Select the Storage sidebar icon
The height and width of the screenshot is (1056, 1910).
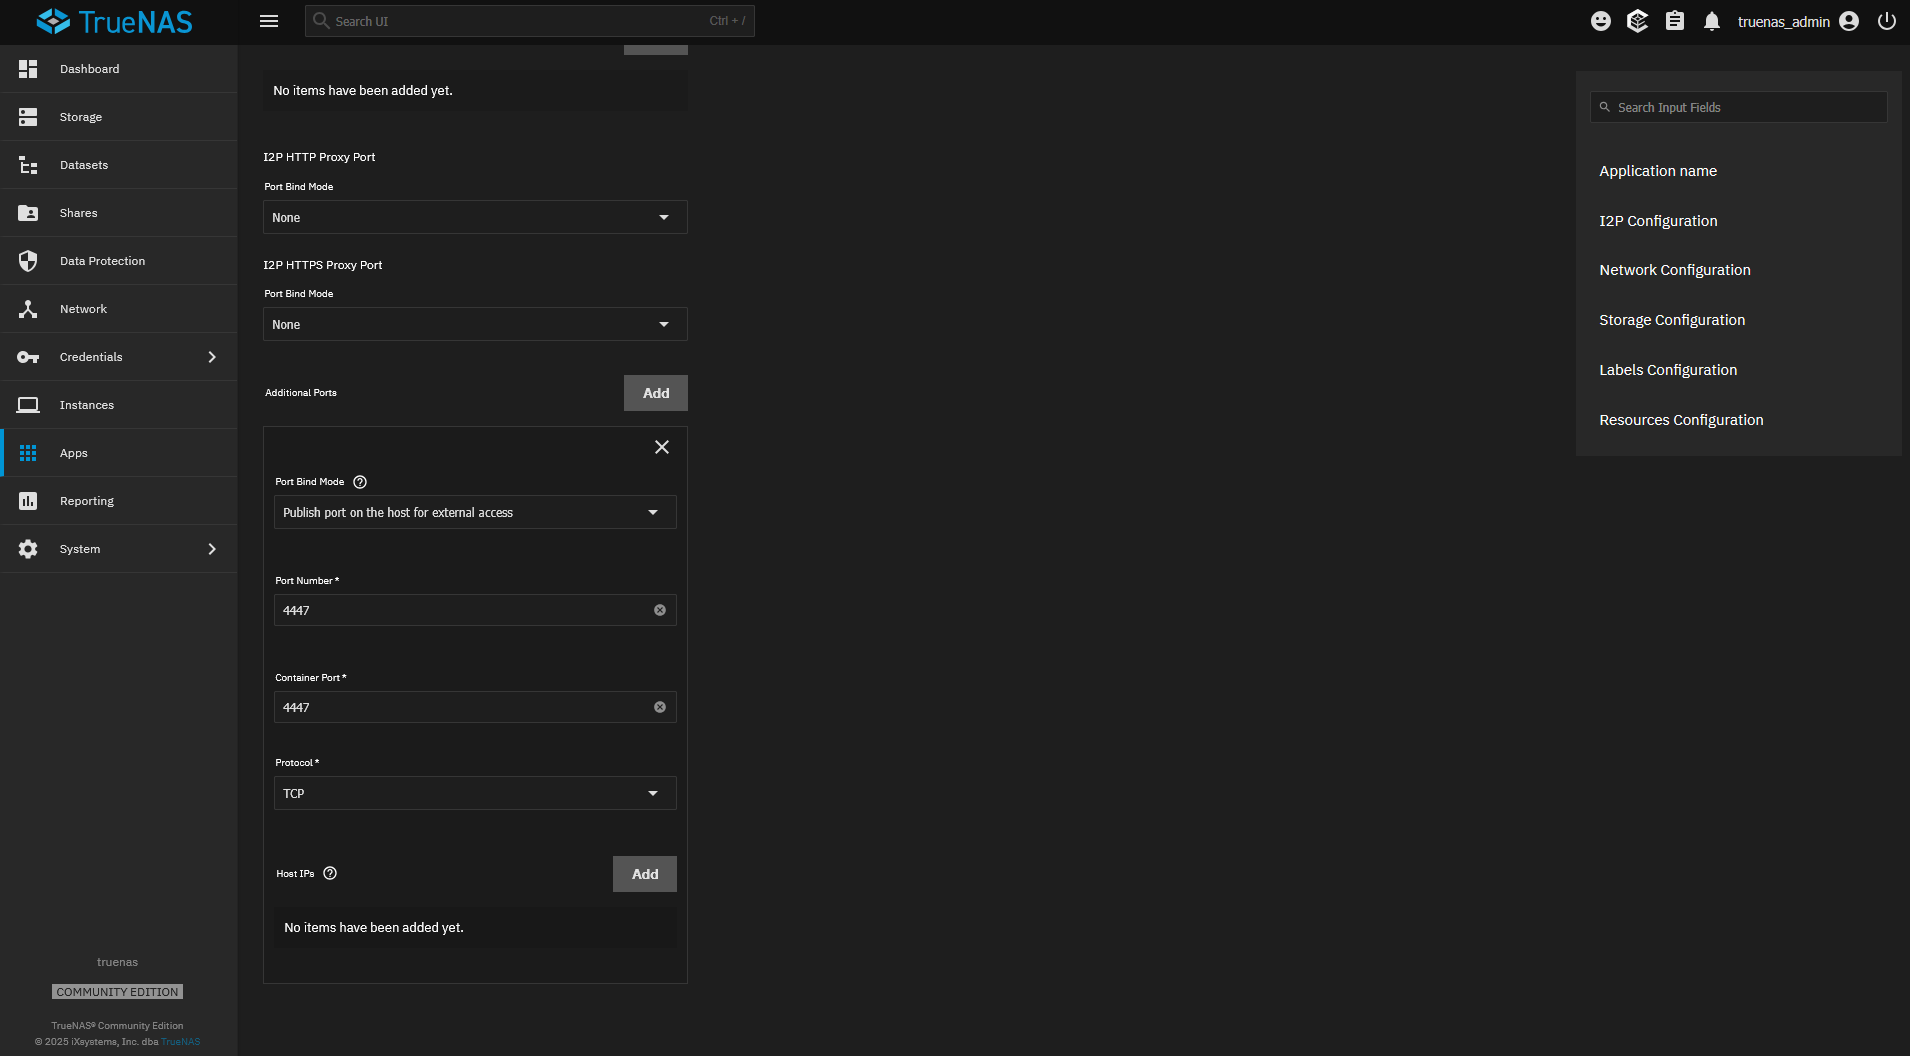(x=80, y=116)
